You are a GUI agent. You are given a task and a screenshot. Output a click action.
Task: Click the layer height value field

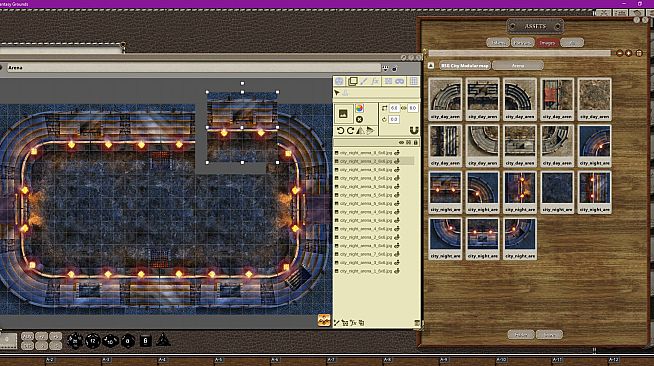pos(413,108)
